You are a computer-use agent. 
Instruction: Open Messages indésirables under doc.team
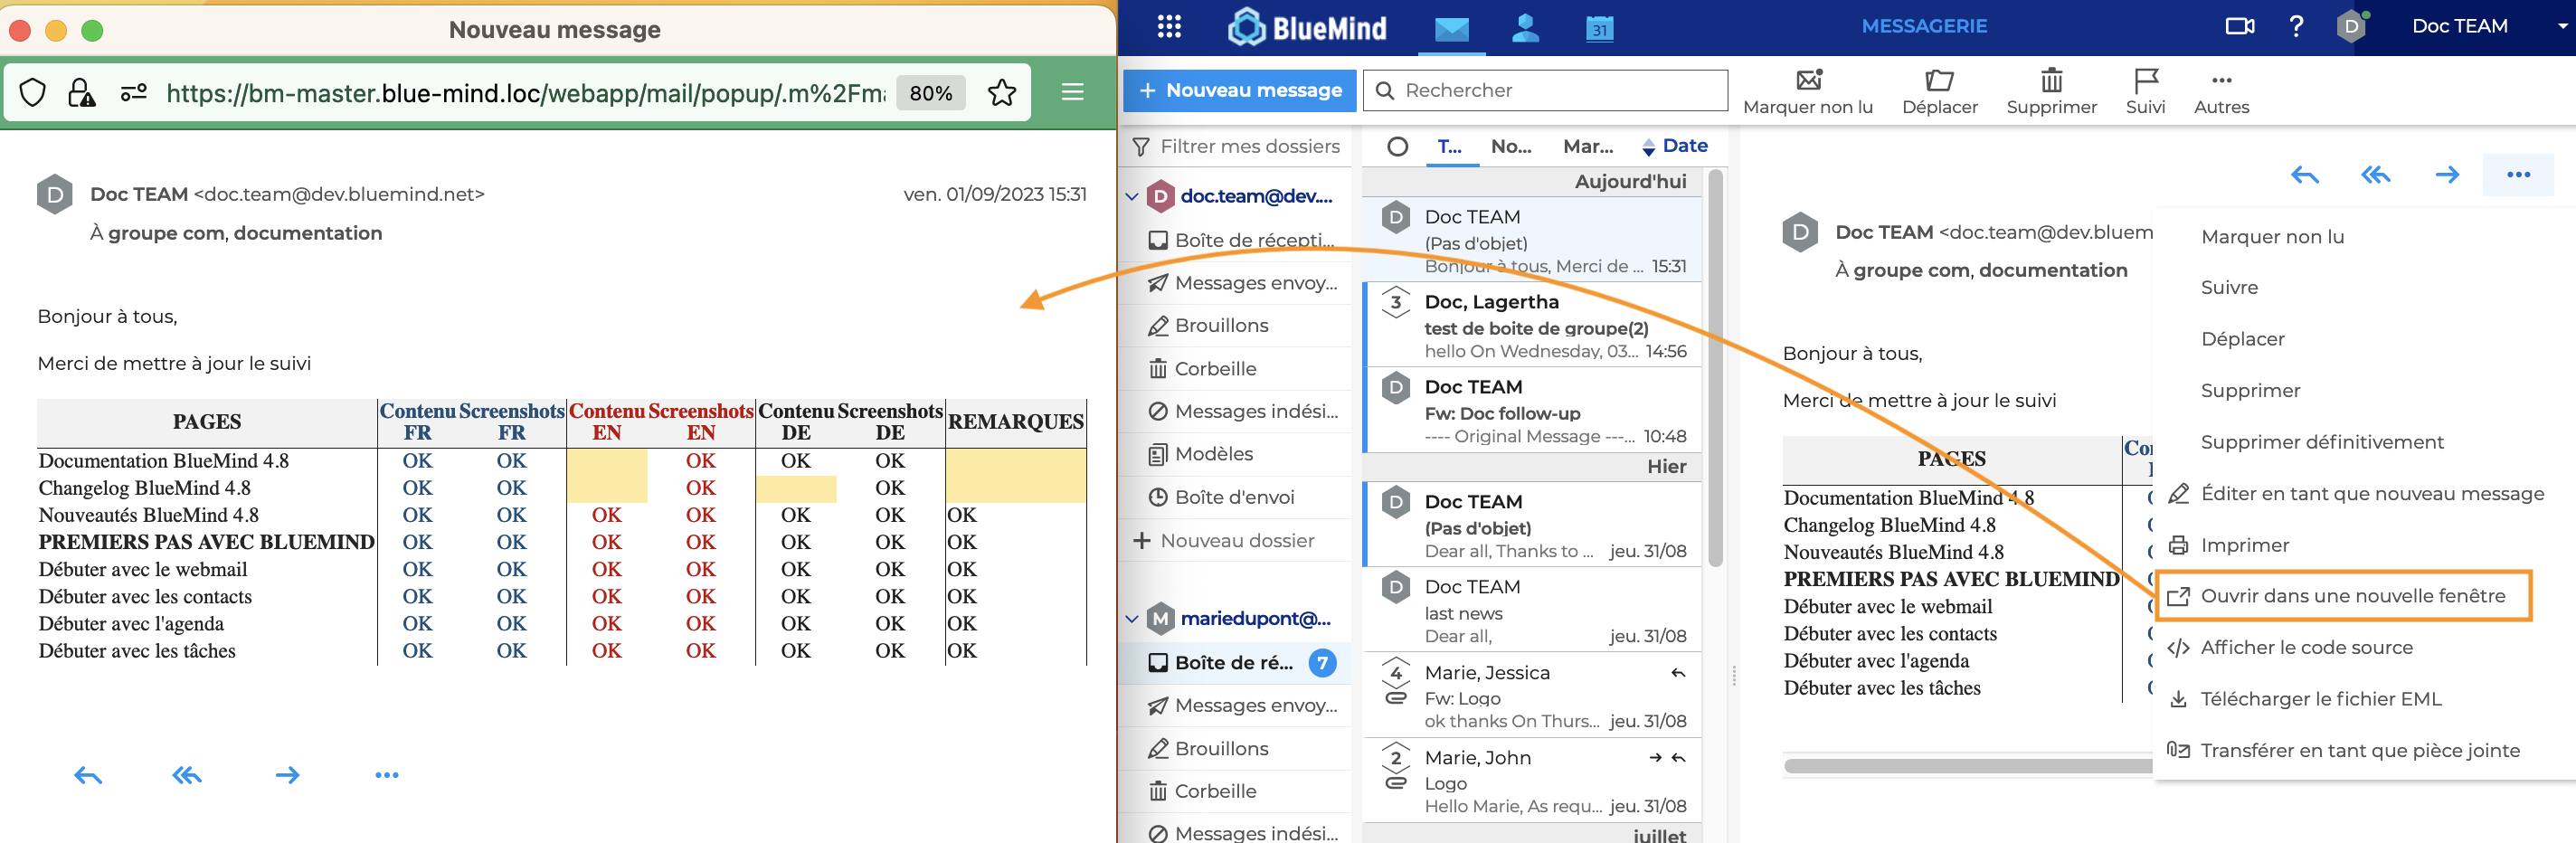[1238, 412]
